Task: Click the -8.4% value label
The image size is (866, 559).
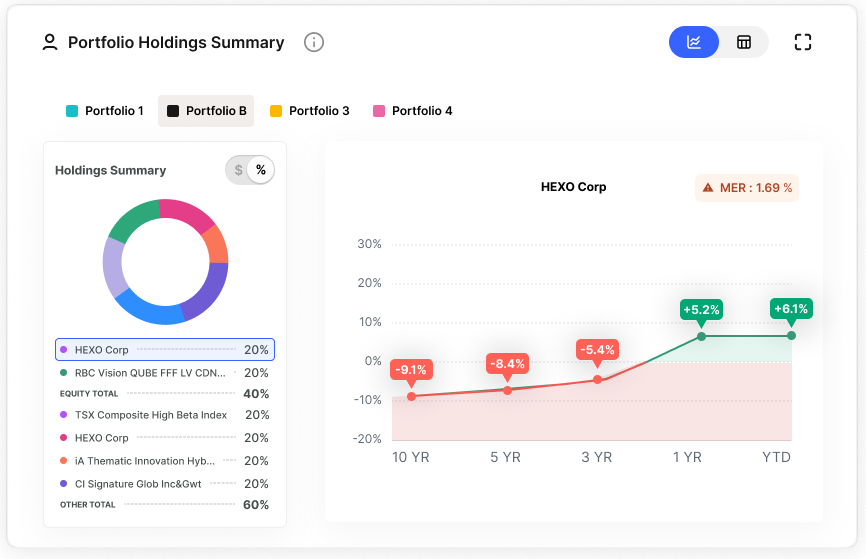Action: (508, 363)
